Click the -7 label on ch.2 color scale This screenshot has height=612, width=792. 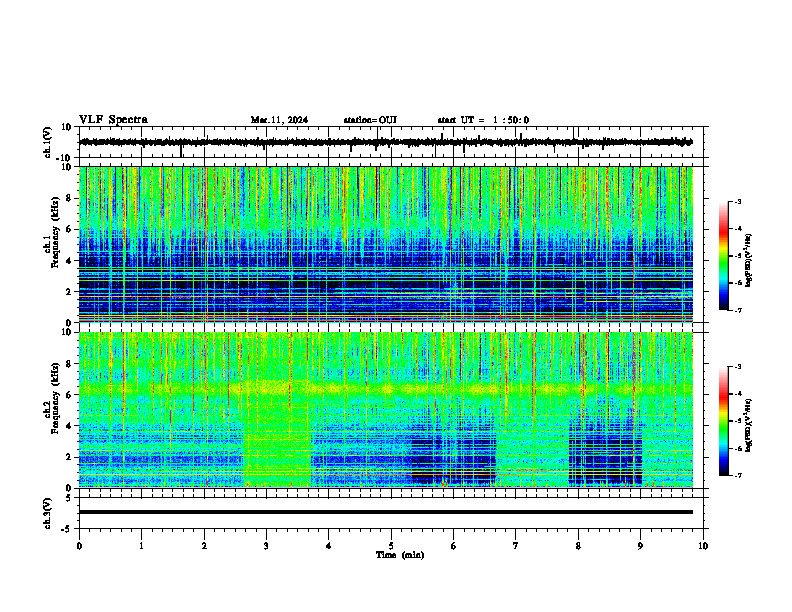pos(737,475)
